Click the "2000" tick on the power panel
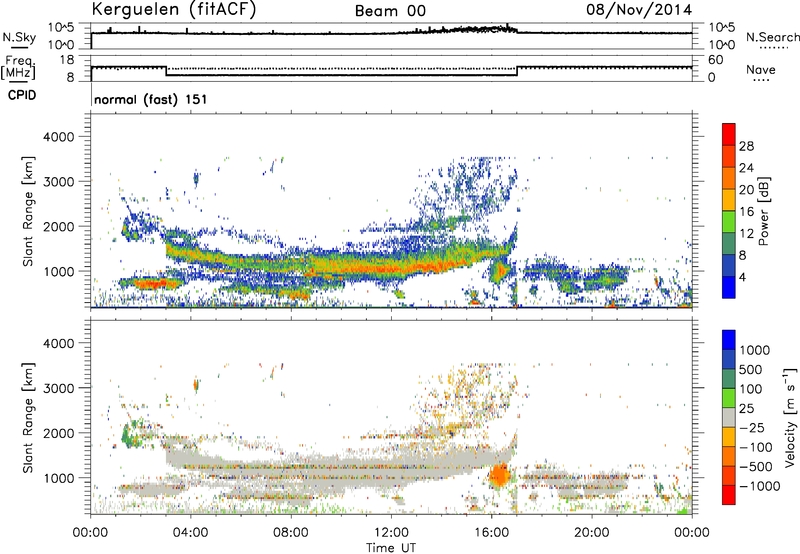 click(58, 226)
